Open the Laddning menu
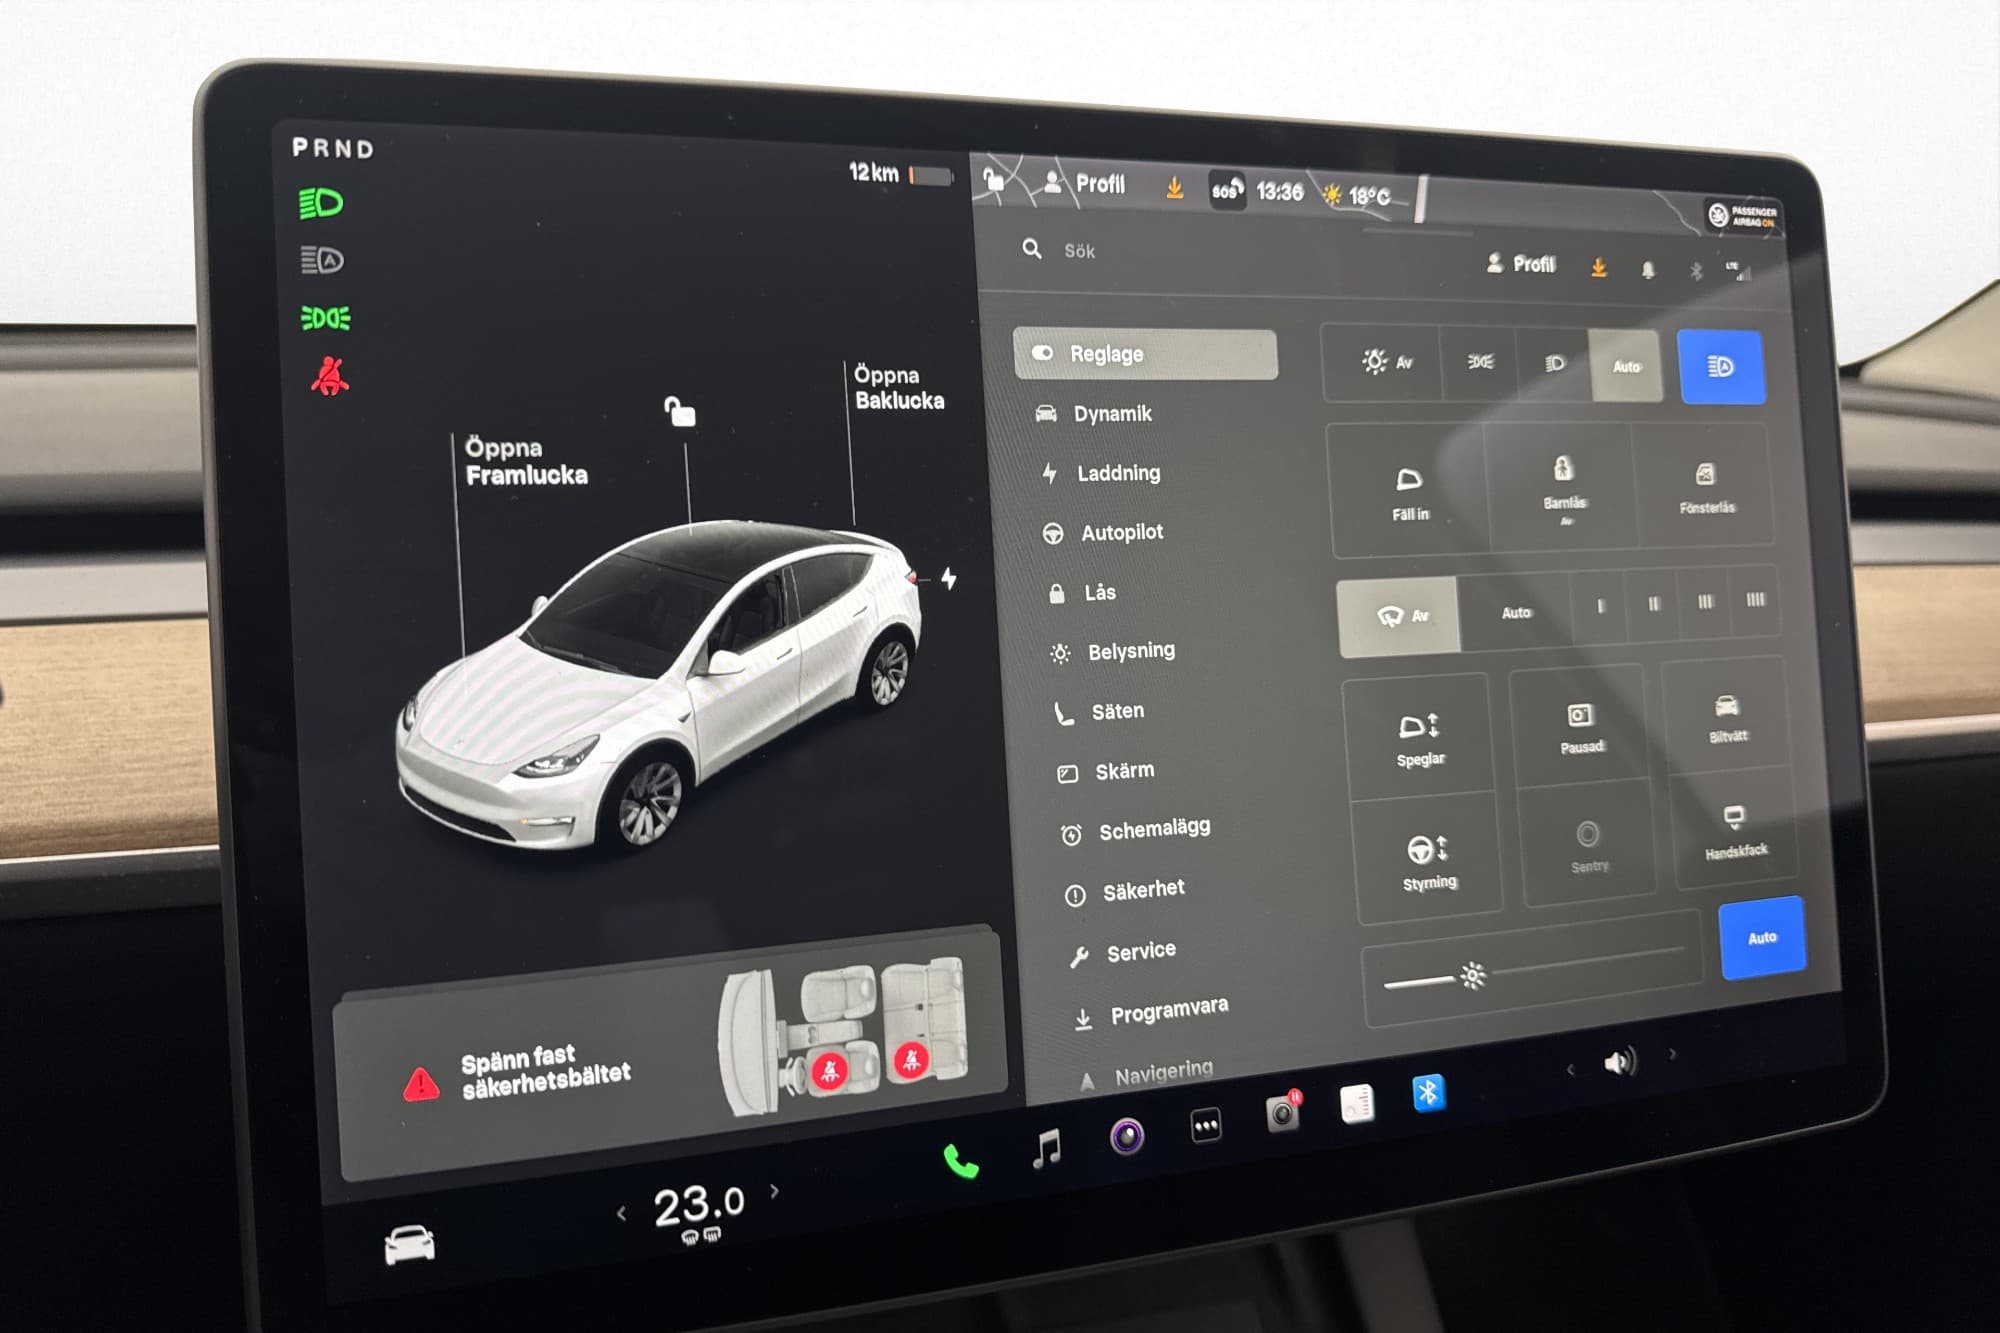This screenshot has height=1333, width=2000. tap(1117, 473)
